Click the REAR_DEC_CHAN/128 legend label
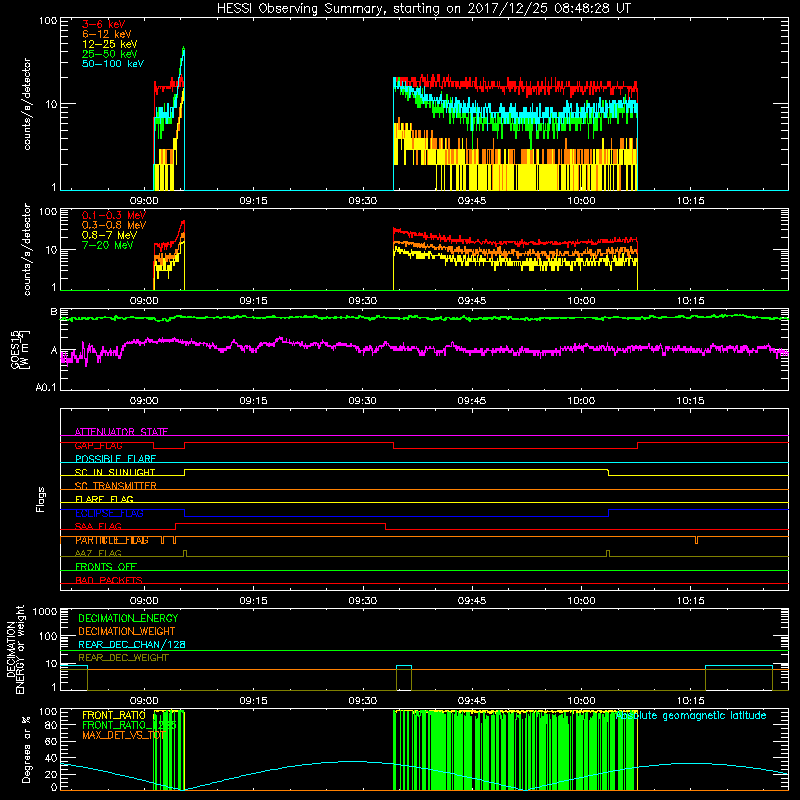This screenshot has width=800, height=800. pyautogui.click(x=132, y=644)
